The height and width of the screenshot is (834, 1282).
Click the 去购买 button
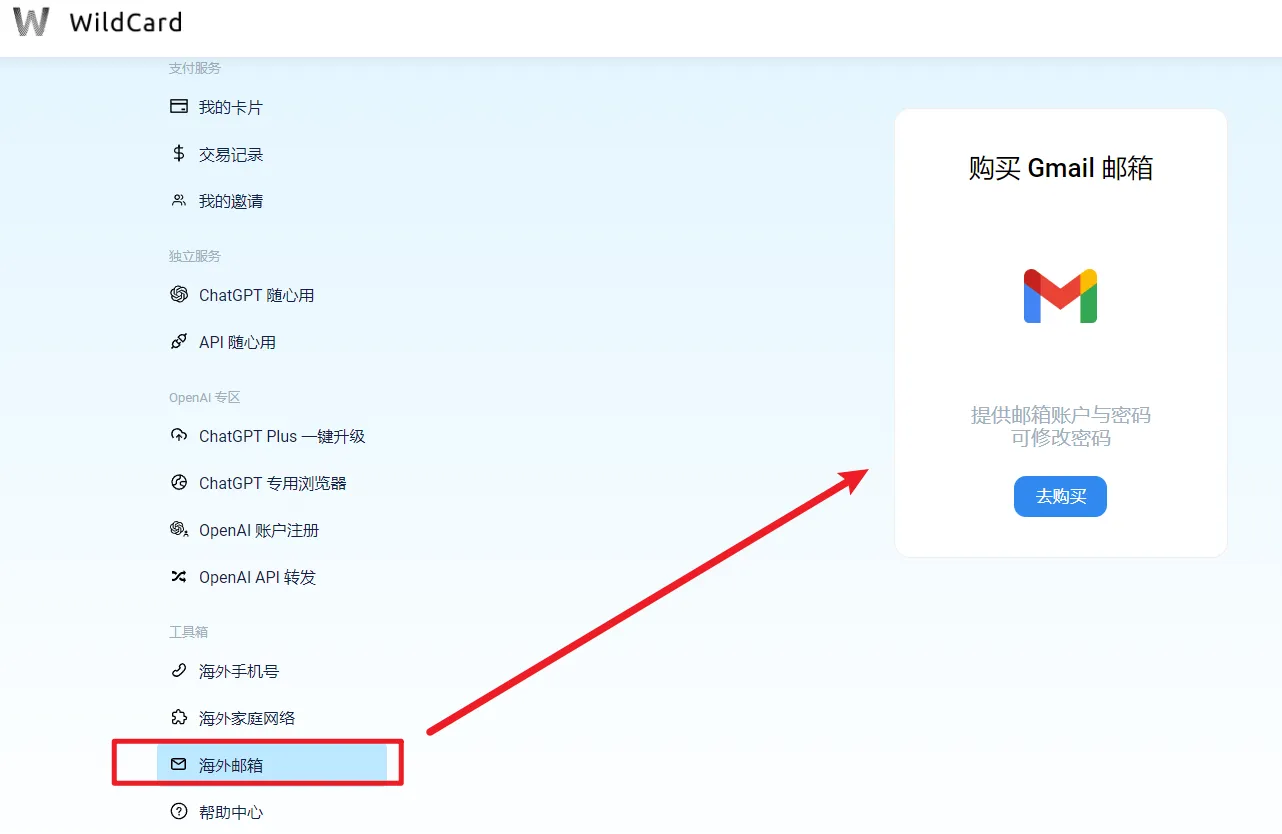[1060, 496]
